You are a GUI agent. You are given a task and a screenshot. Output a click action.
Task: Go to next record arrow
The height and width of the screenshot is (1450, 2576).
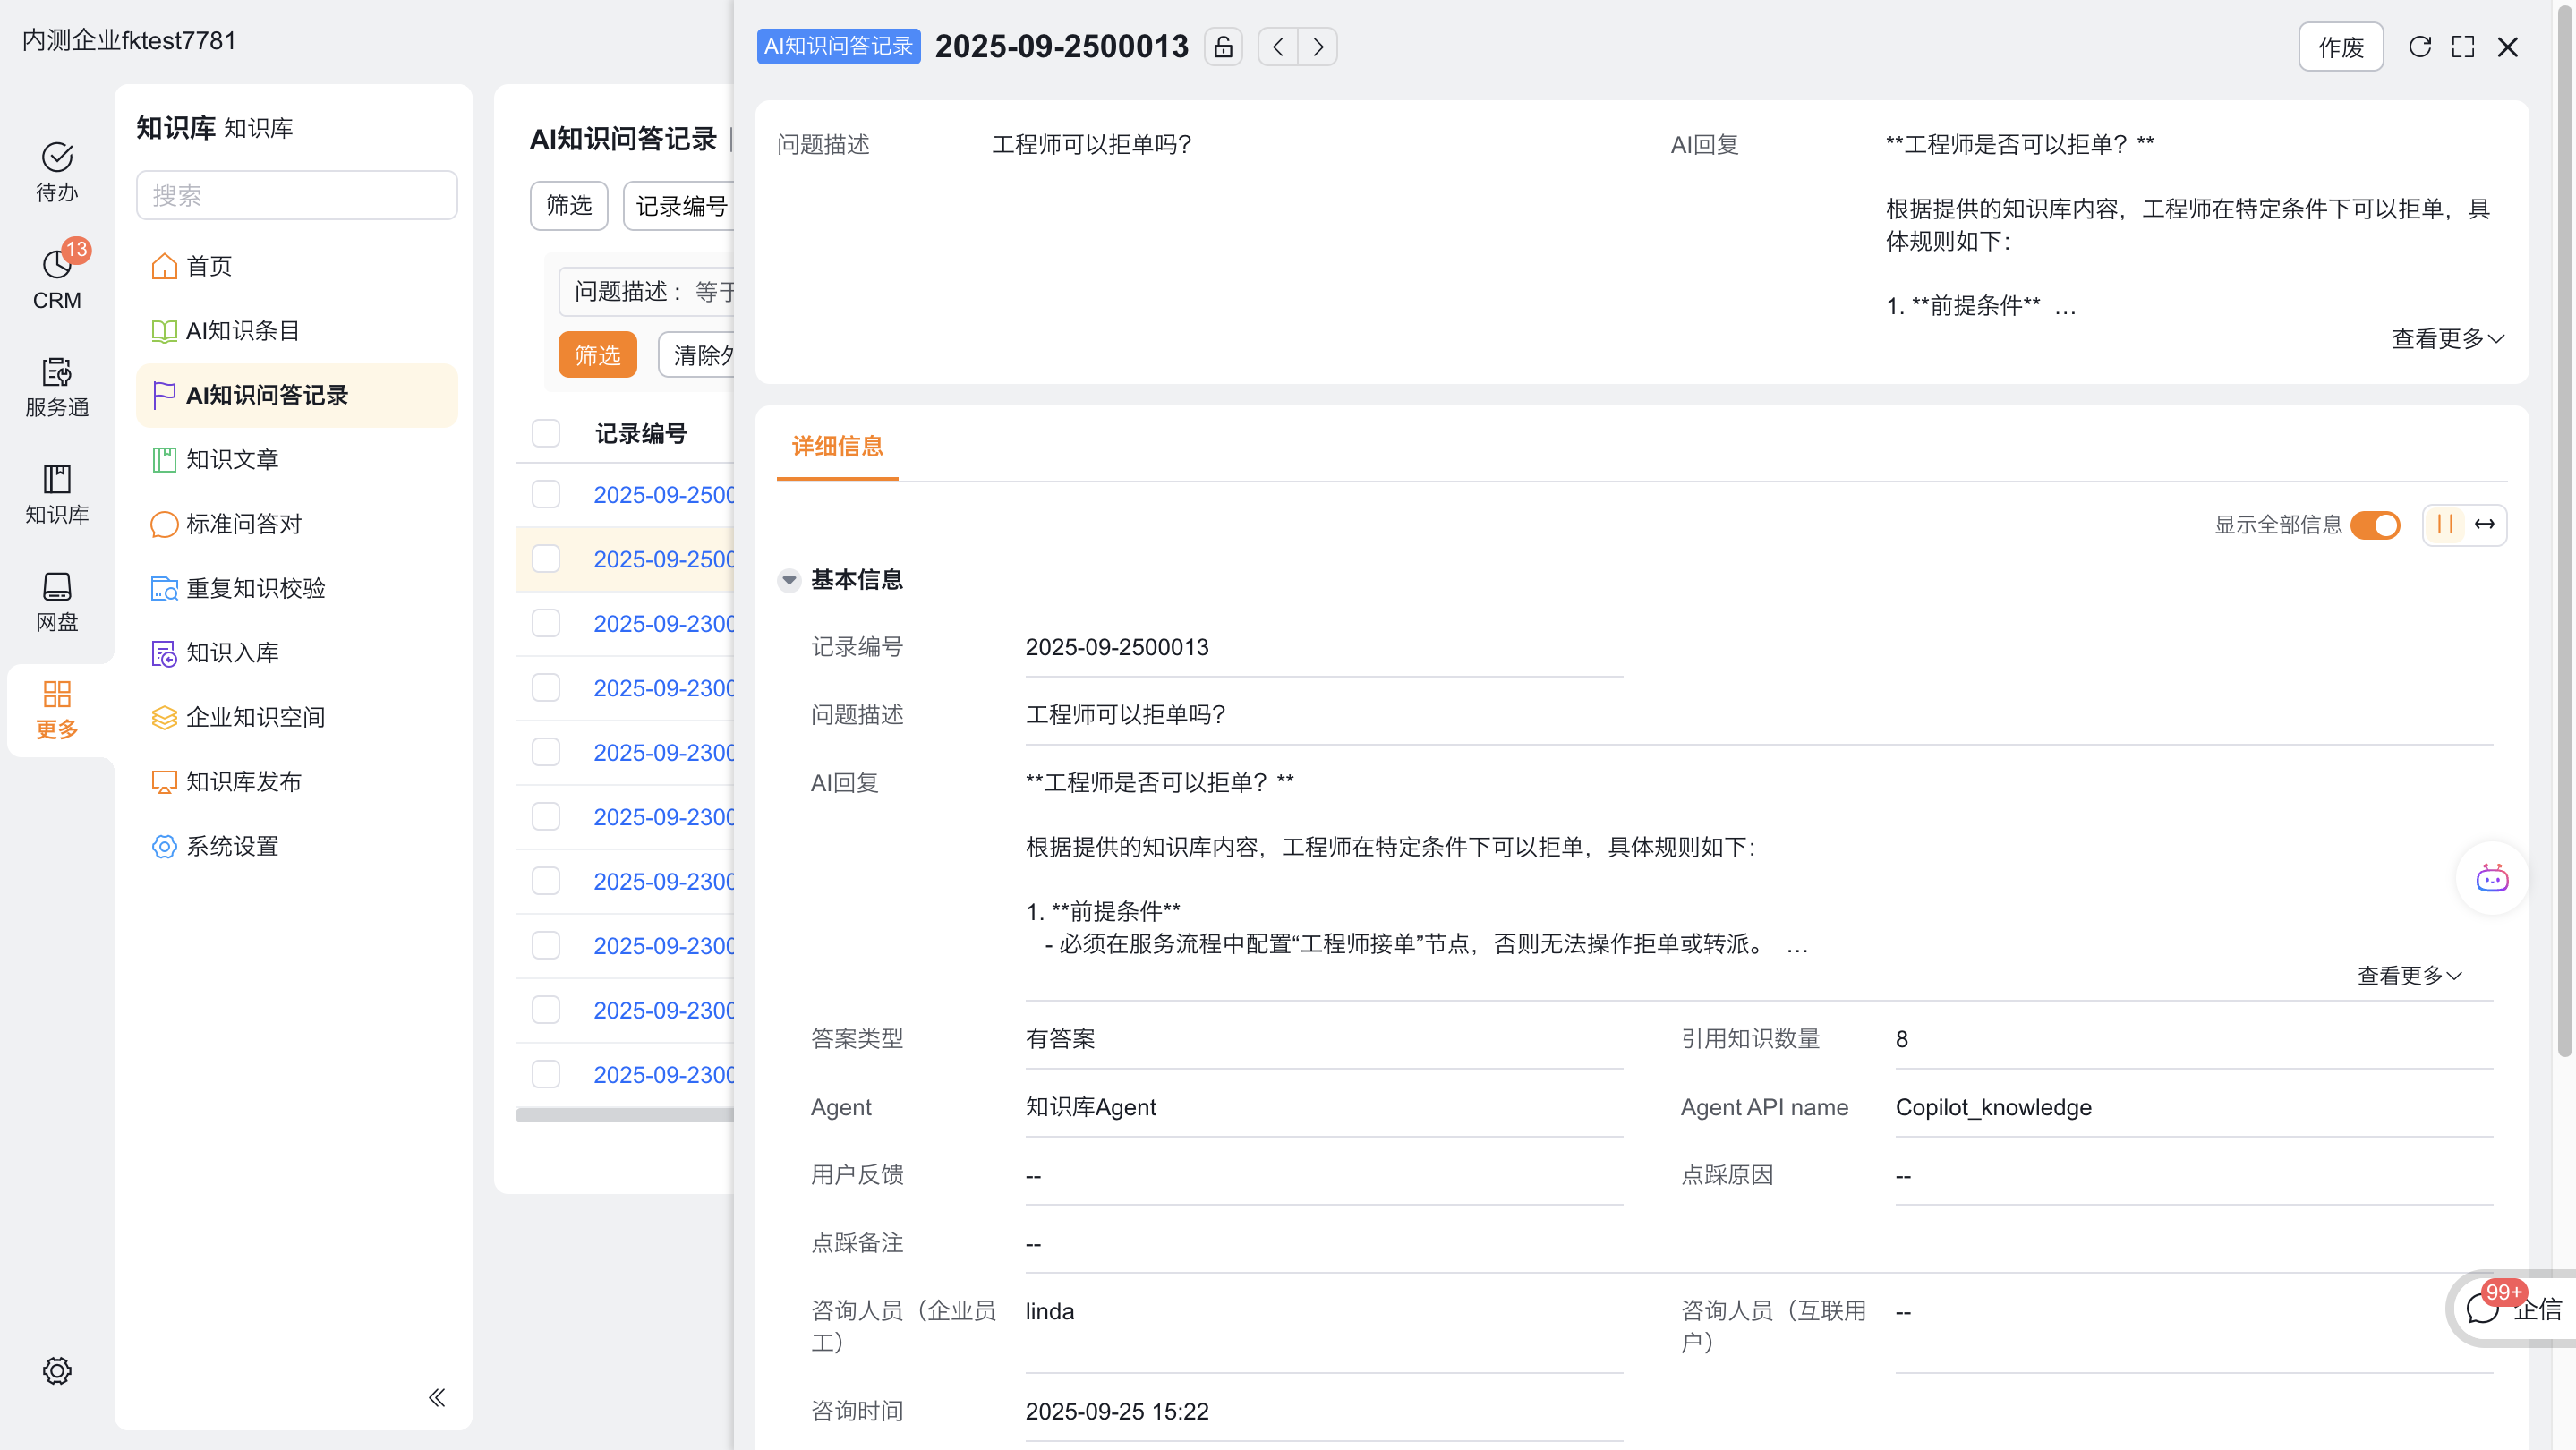1318,47
